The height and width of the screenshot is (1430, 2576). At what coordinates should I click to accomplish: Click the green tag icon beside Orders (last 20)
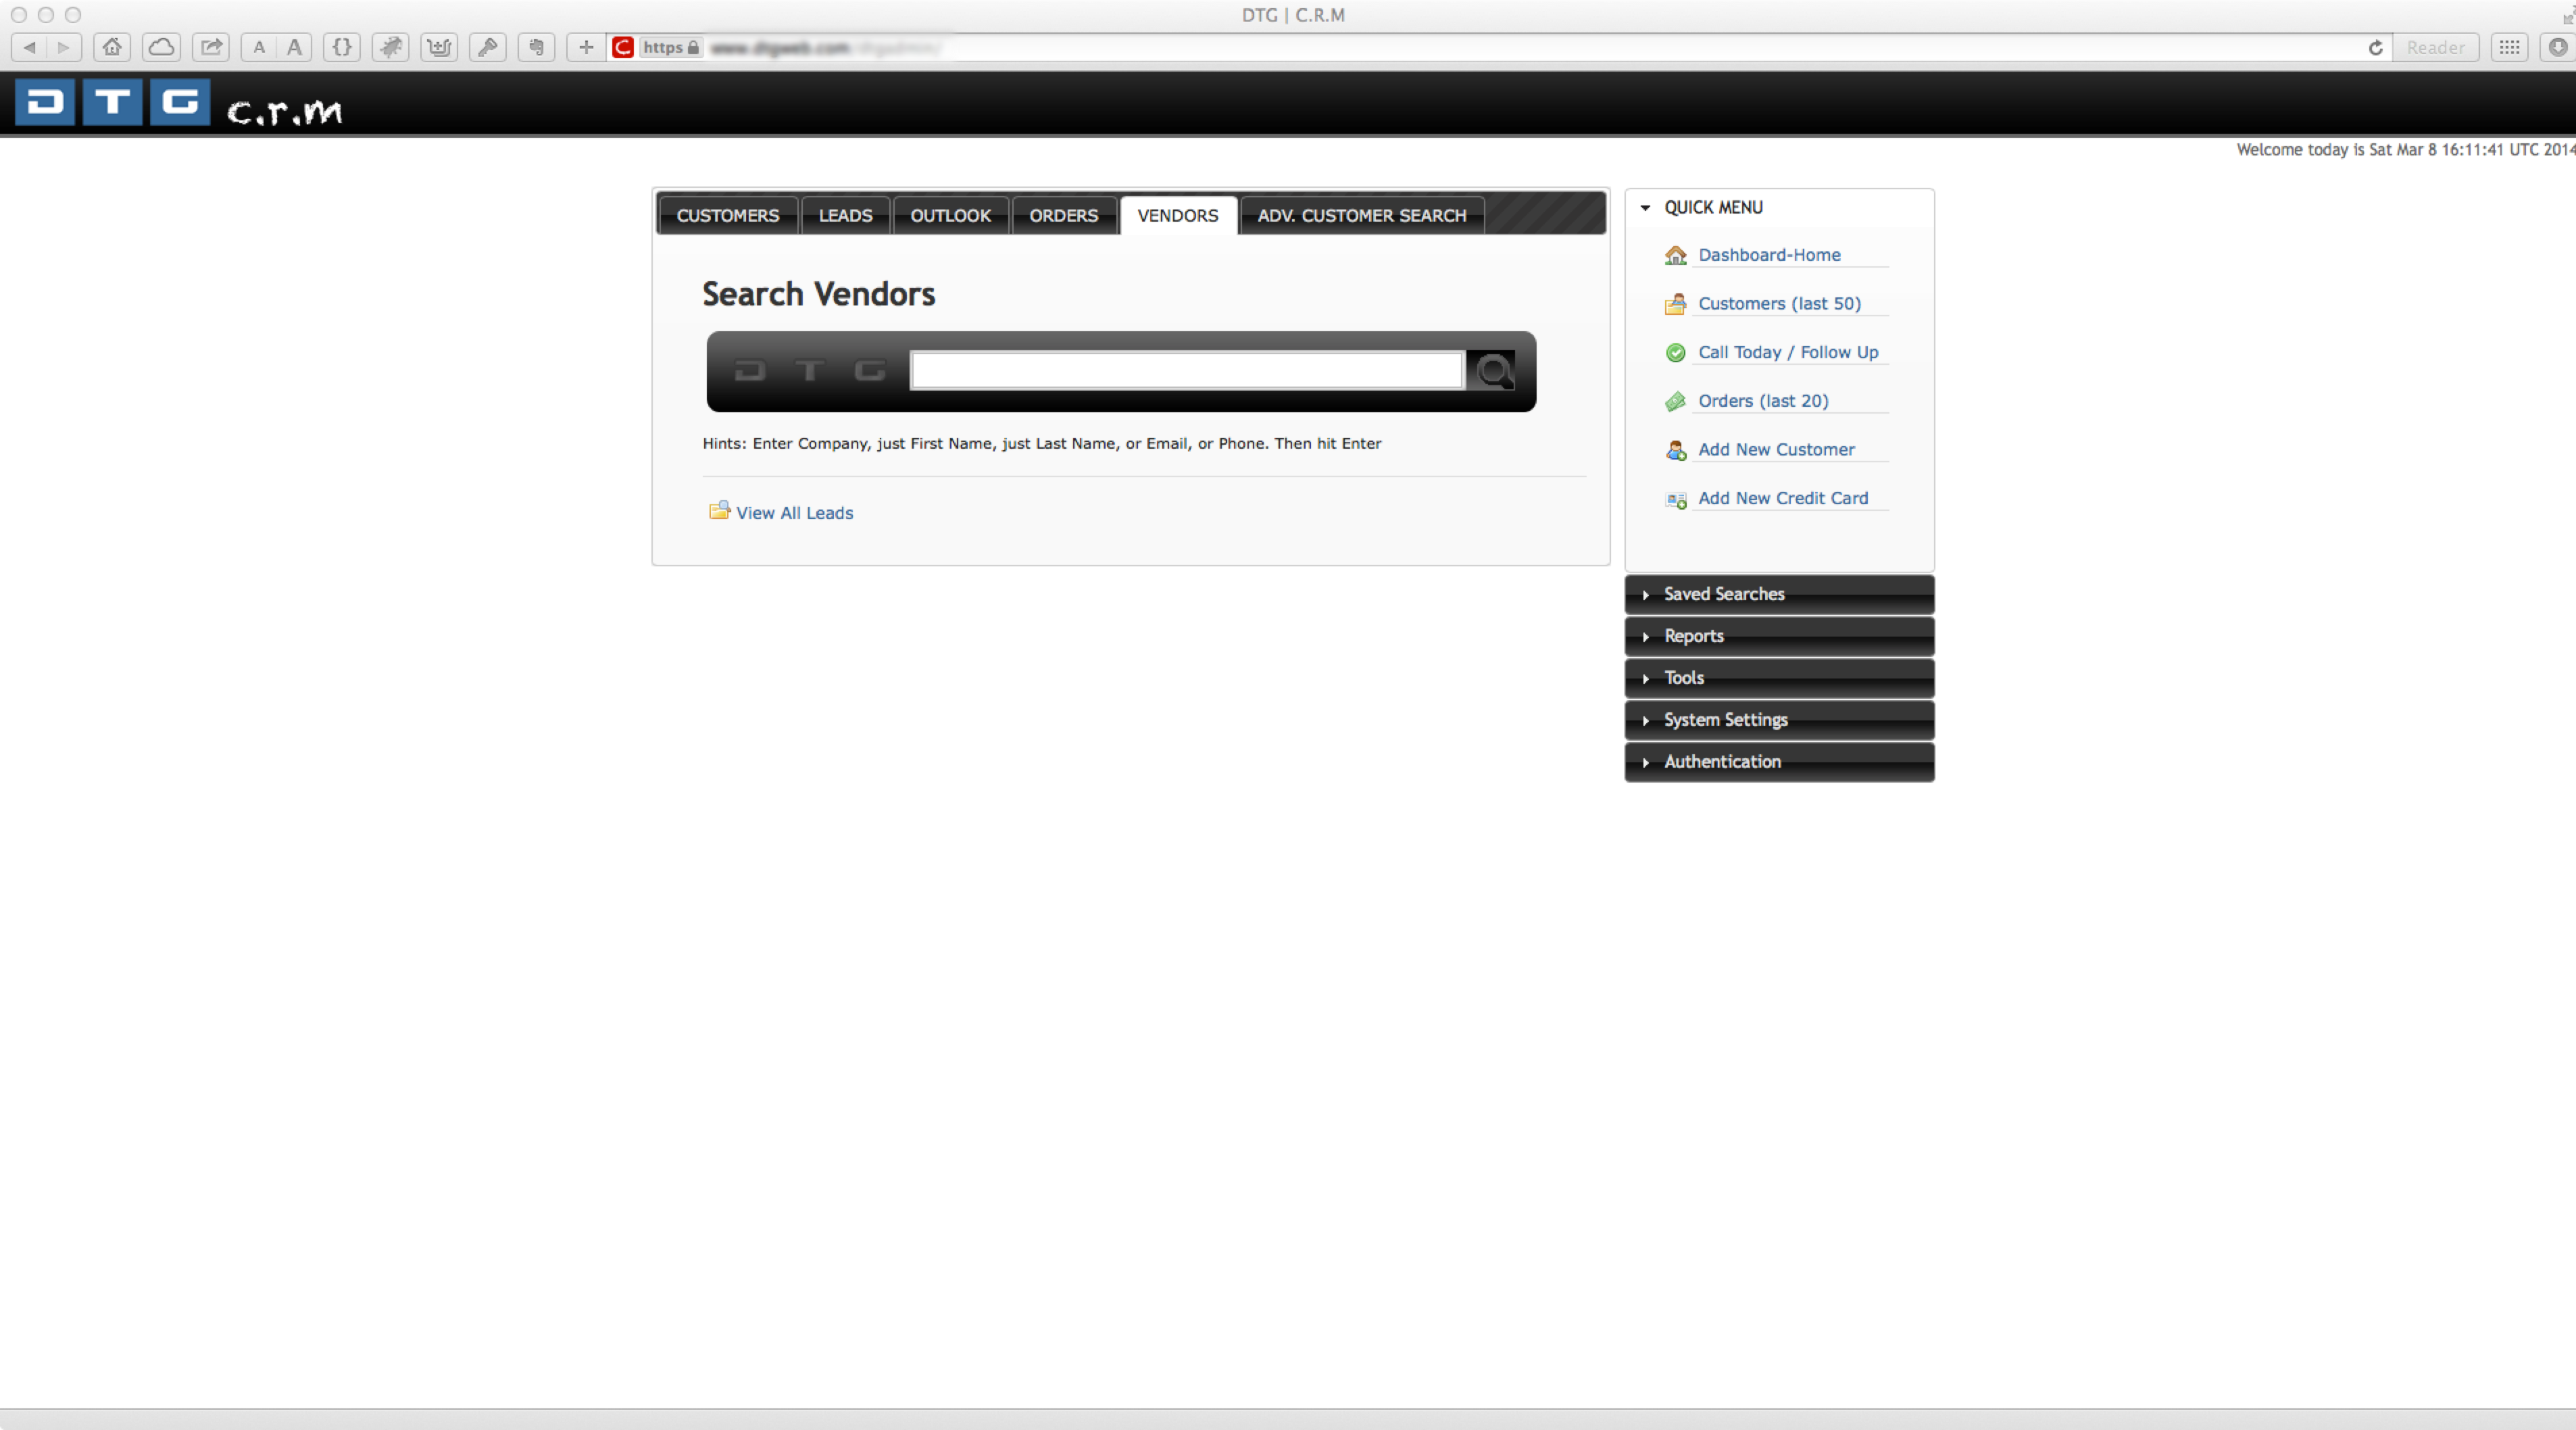[1676, 401]
